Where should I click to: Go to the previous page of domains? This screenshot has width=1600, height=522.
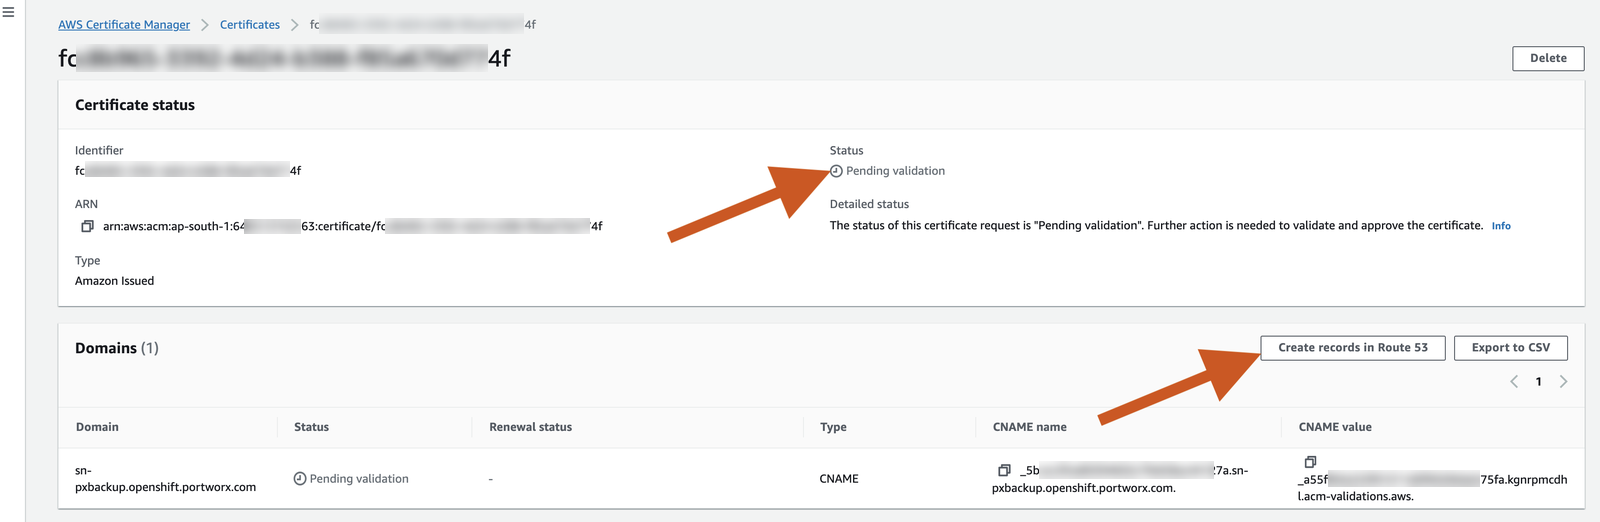(1514, 381)
